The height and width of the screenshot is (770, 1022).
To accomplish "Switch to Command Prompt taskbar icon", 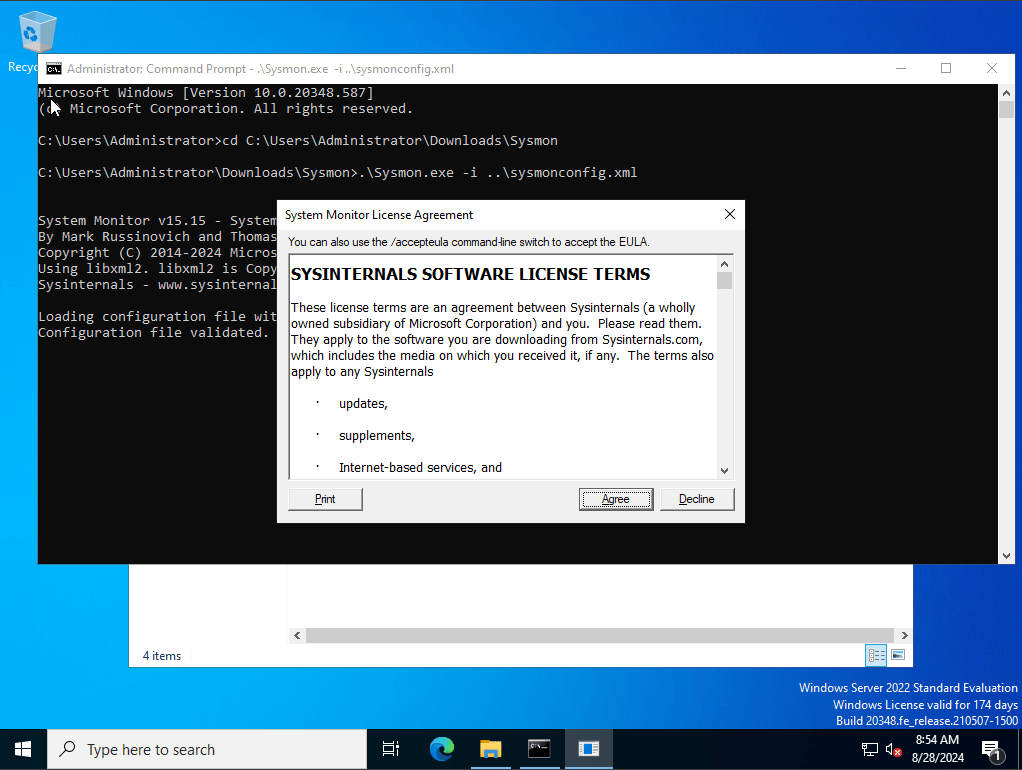I will pos(539,749).
